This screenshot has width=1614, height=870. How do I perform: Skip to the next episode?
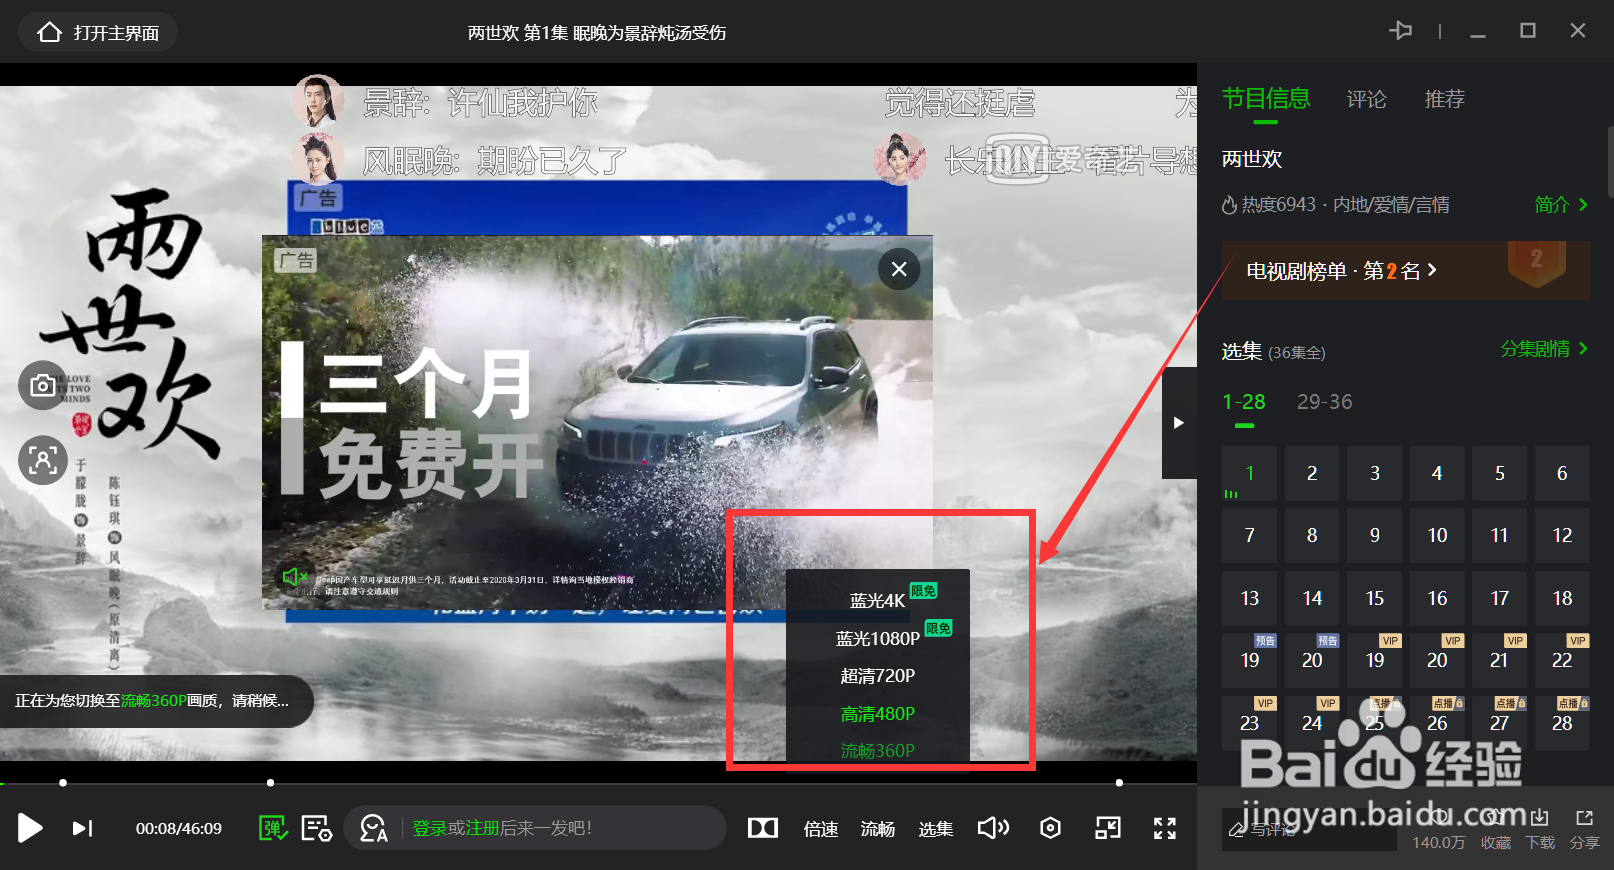click(82, 828)
